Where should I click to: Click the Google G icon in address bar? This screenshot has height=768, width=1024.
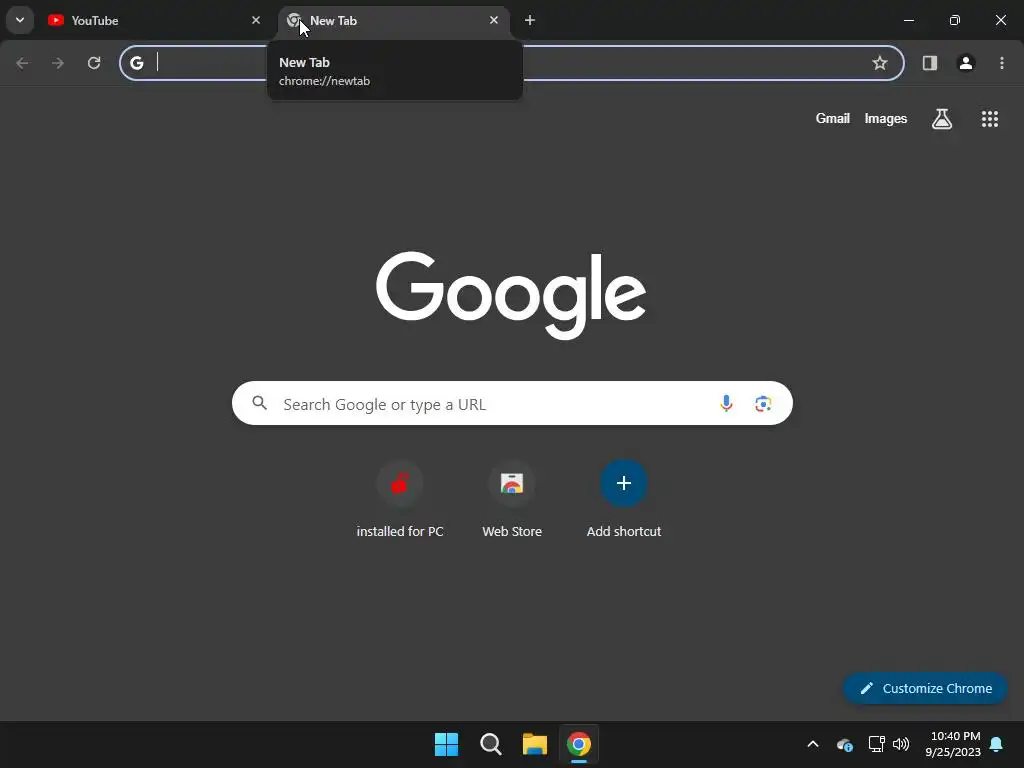(136, 63)
